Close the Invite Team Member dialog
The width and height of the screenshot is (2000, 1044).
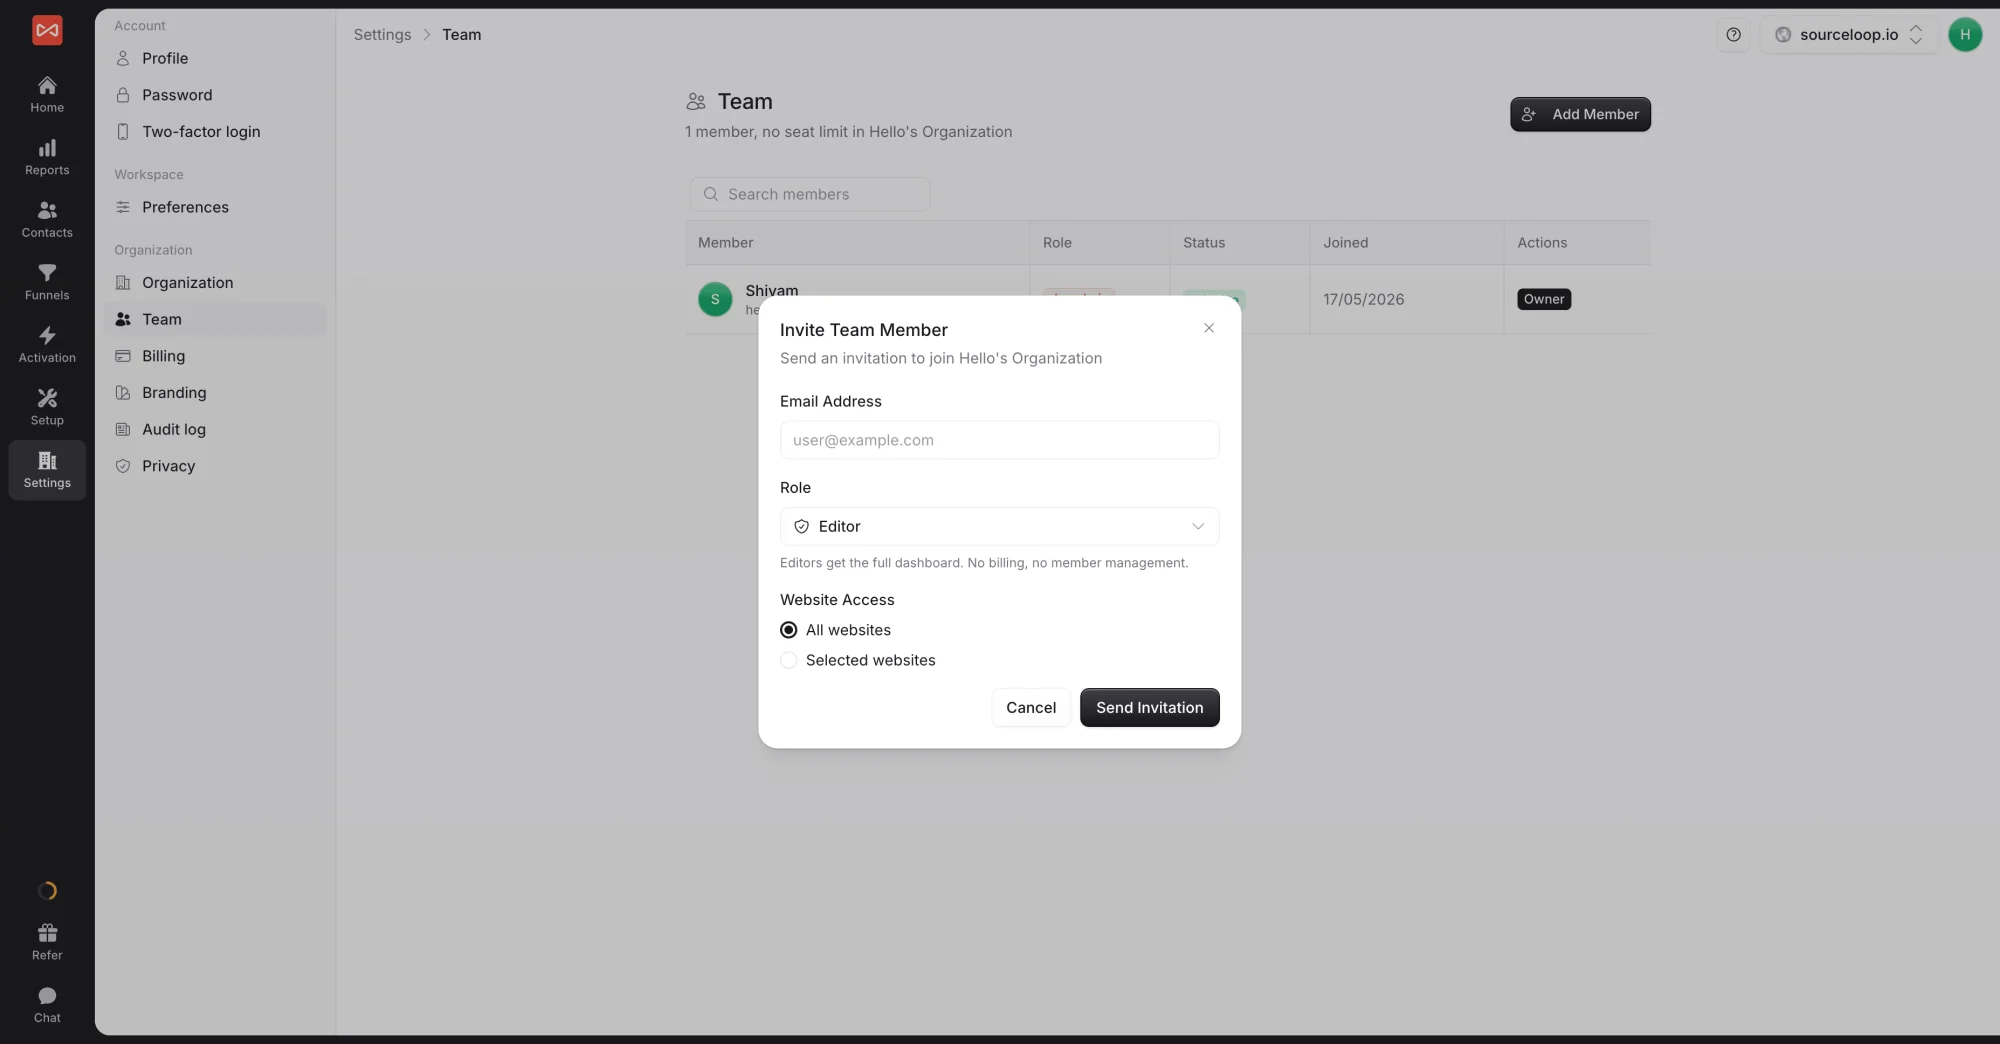1209,328
